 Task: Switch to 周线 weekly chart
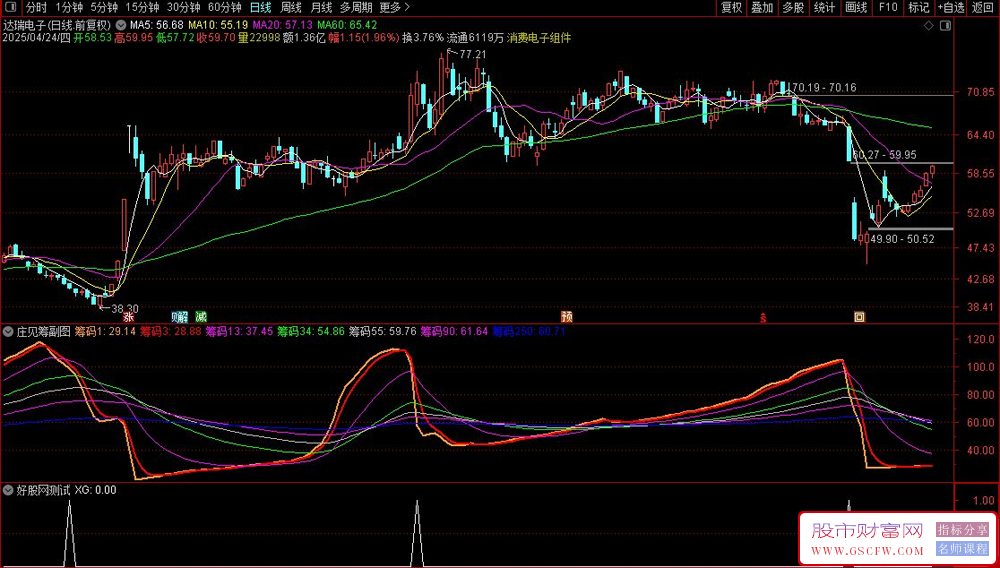(x=291, y=8)
